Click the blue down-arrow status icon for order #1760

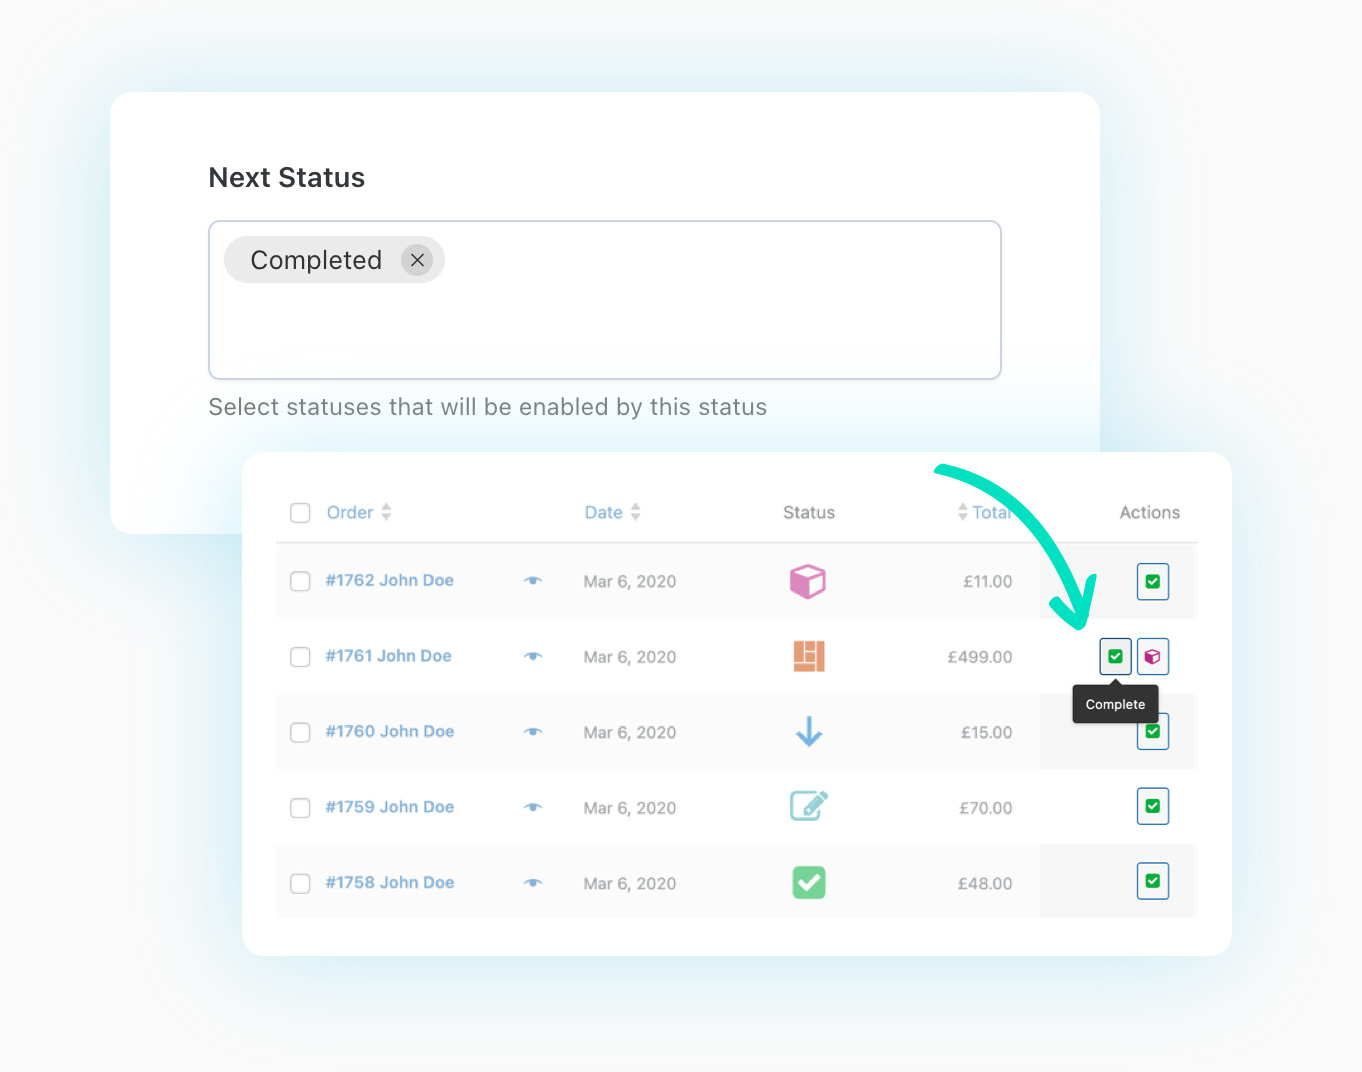808,732
